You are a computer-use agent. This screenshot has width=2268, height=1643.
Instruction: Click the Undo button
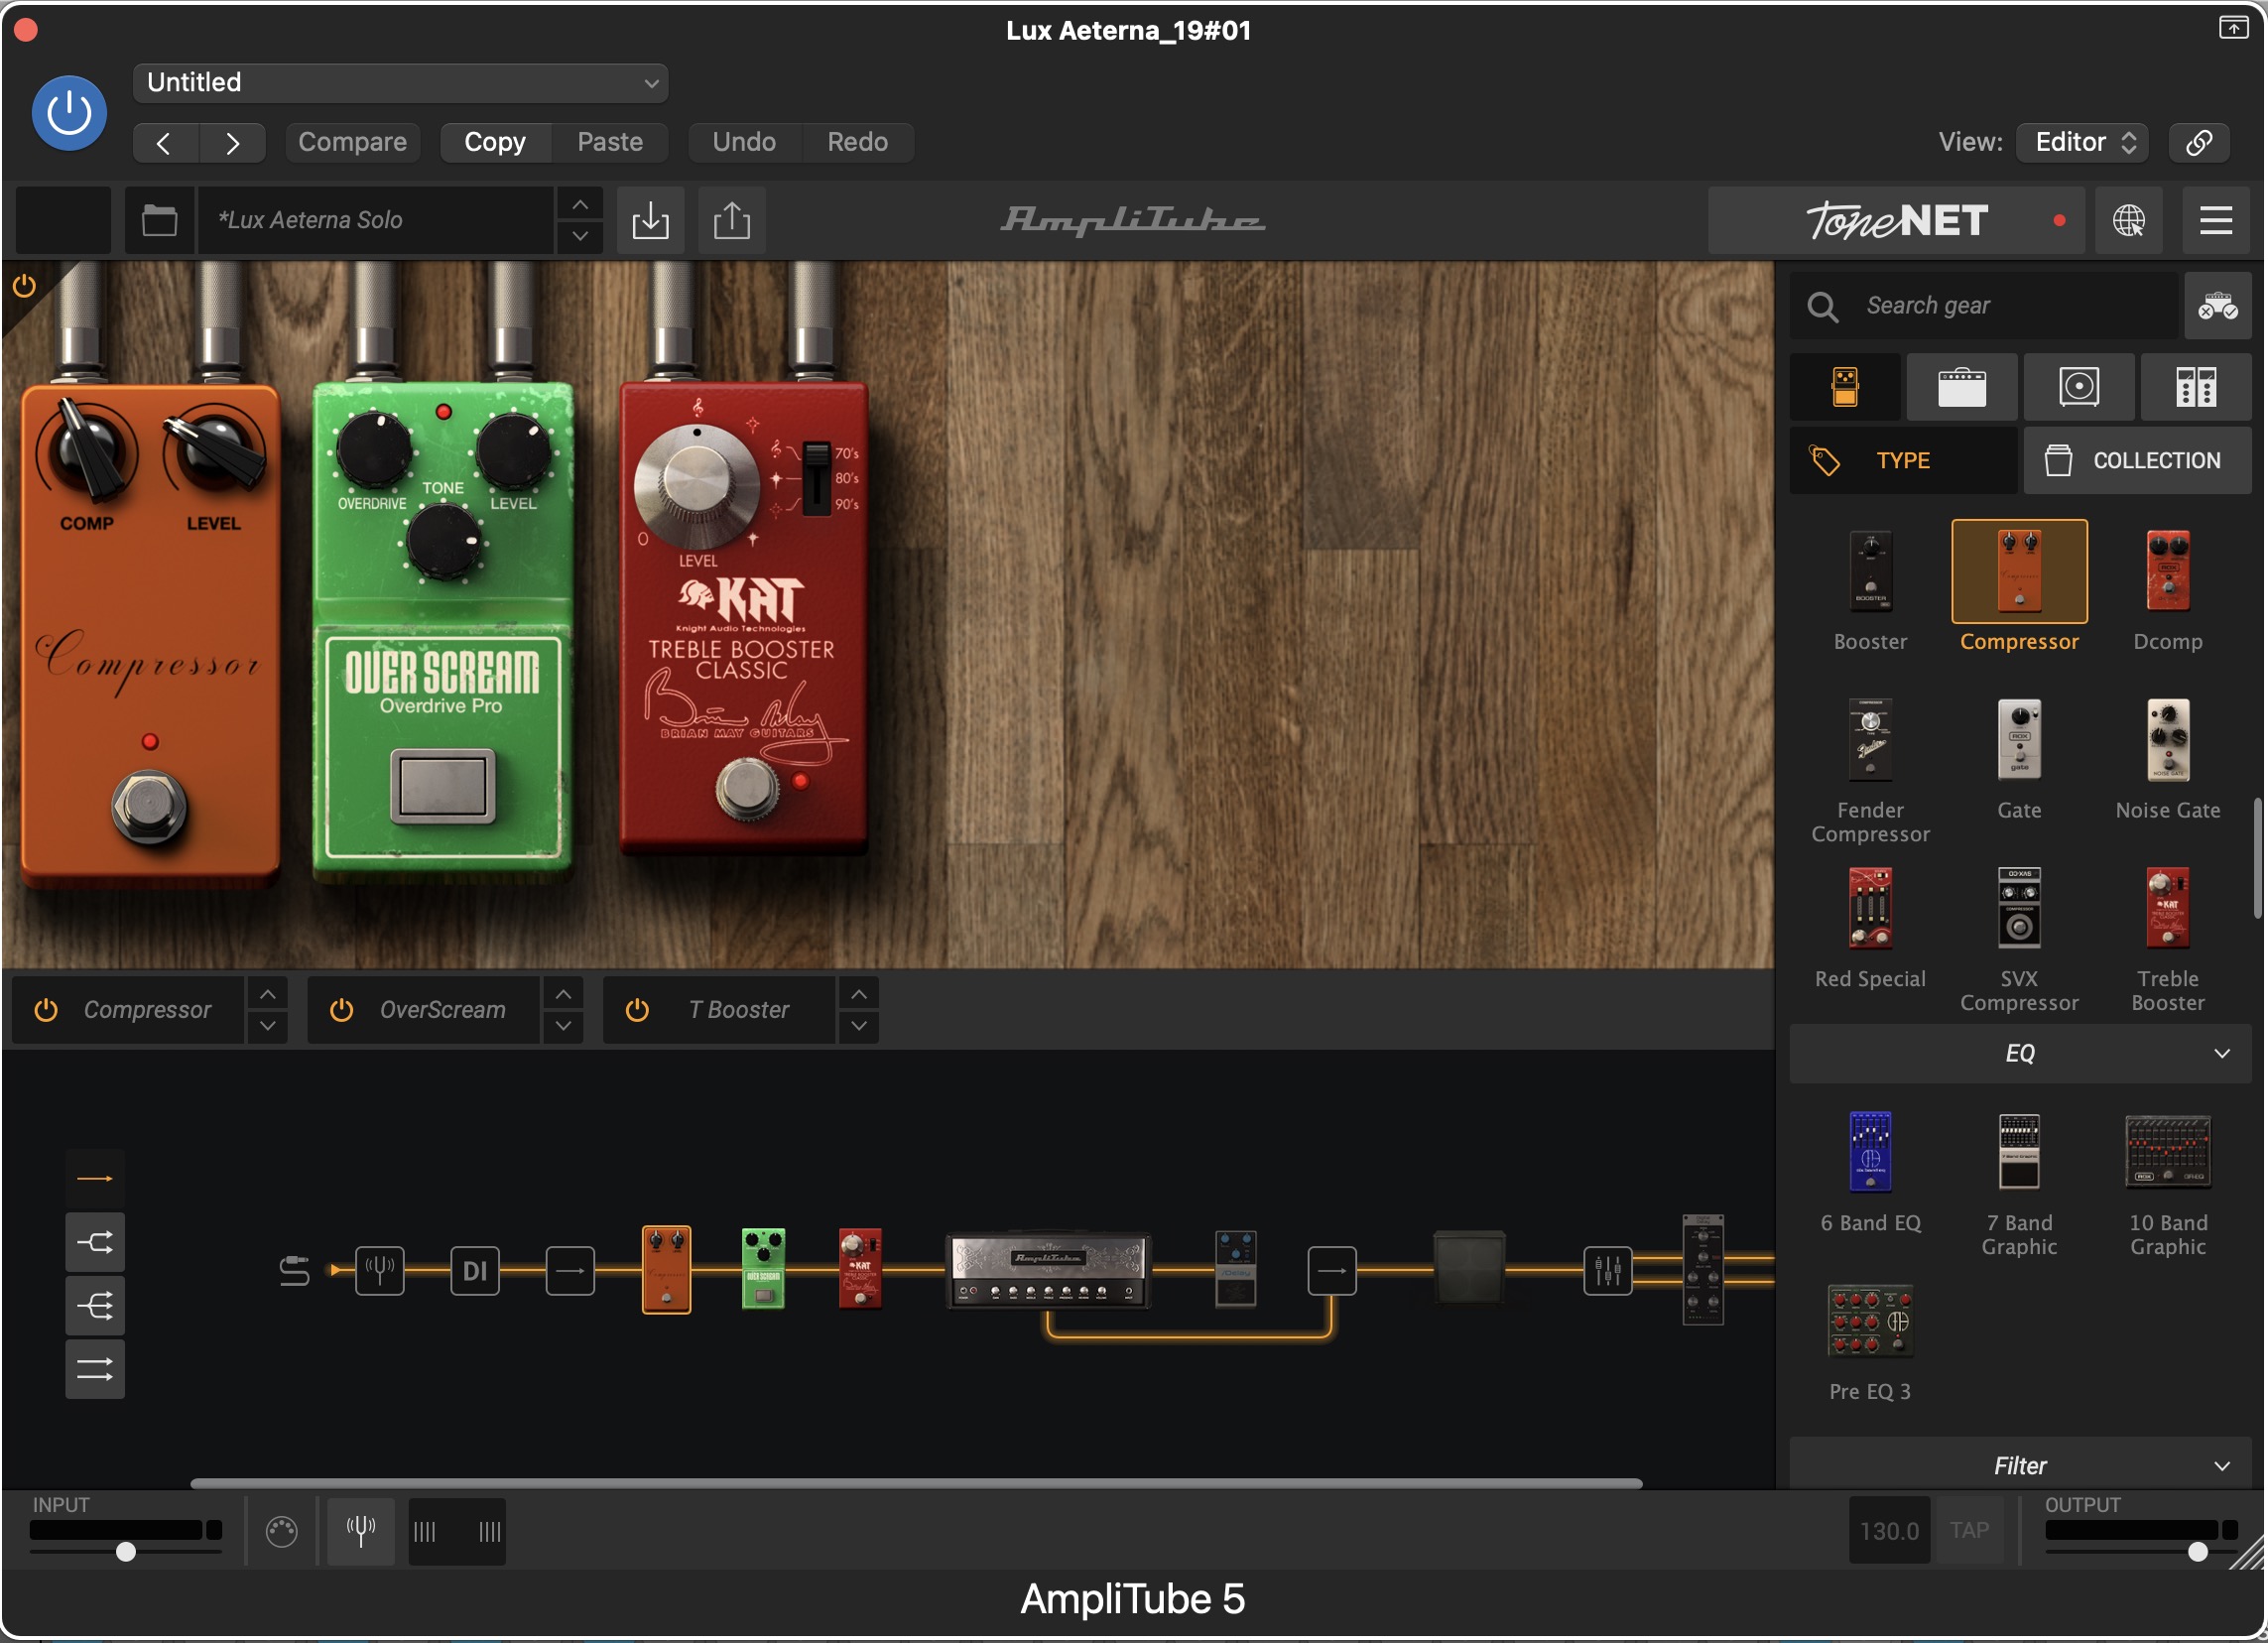[x=744, y=142]
